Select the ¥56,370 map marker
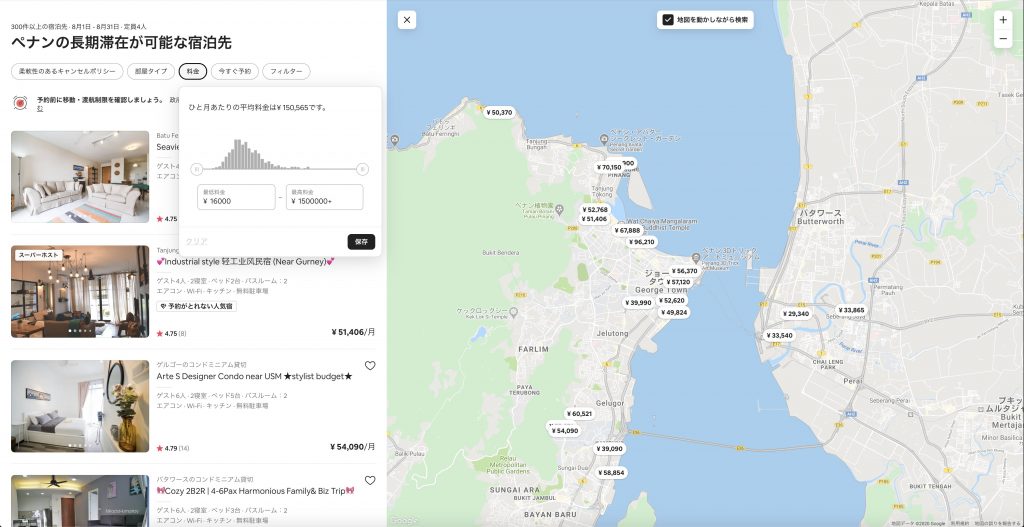 (685, 270)
